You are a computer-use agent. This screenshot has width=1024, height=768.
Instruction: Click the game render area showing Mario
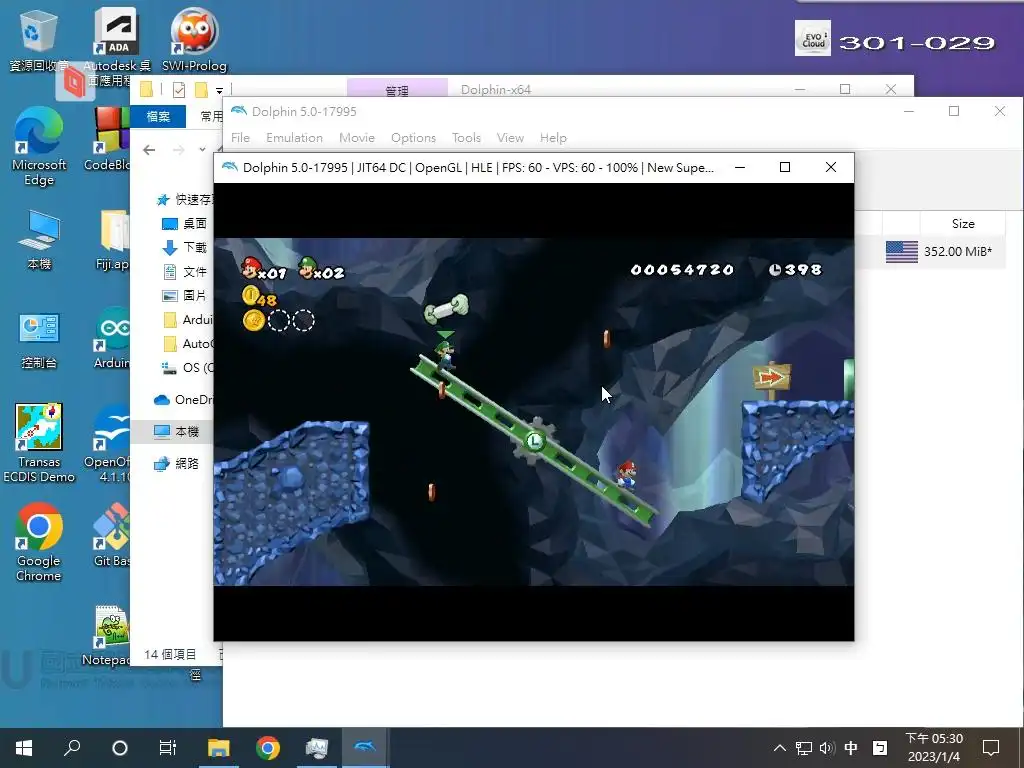(x=534, y=411)
